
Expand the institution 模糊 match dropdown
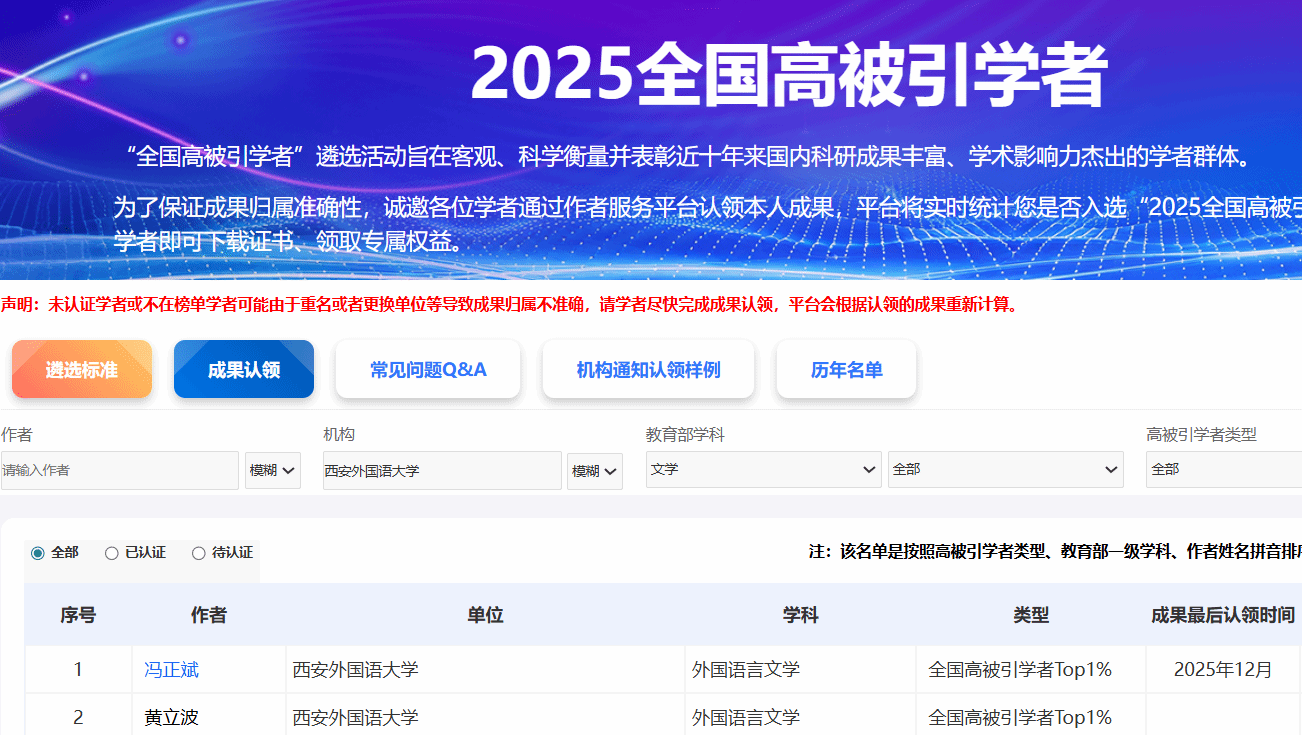click(595, 470)
